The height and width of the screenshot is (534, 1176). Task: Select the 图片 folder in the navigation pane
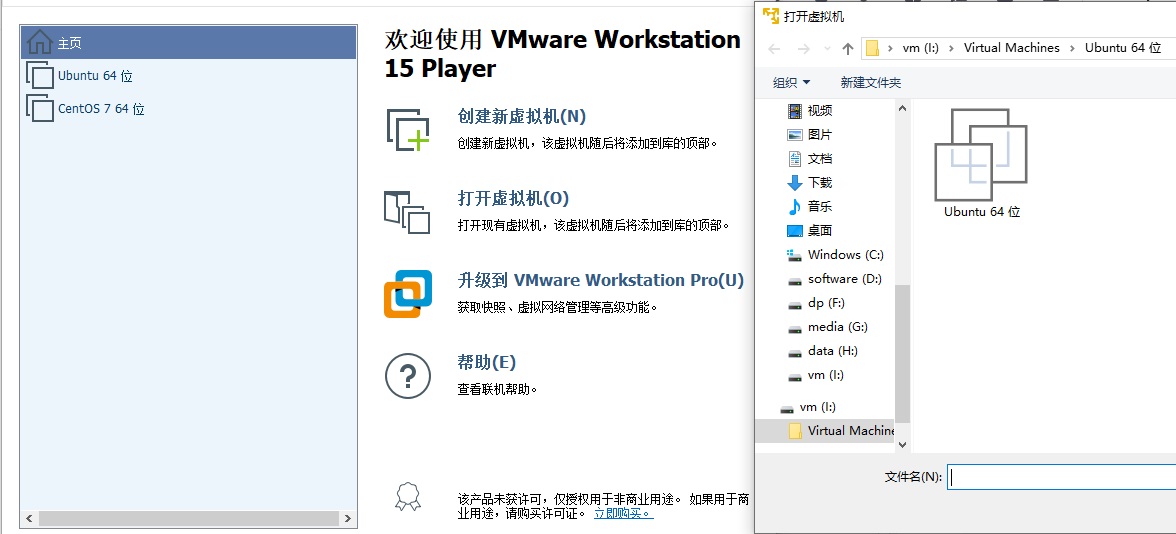(809, 135)
